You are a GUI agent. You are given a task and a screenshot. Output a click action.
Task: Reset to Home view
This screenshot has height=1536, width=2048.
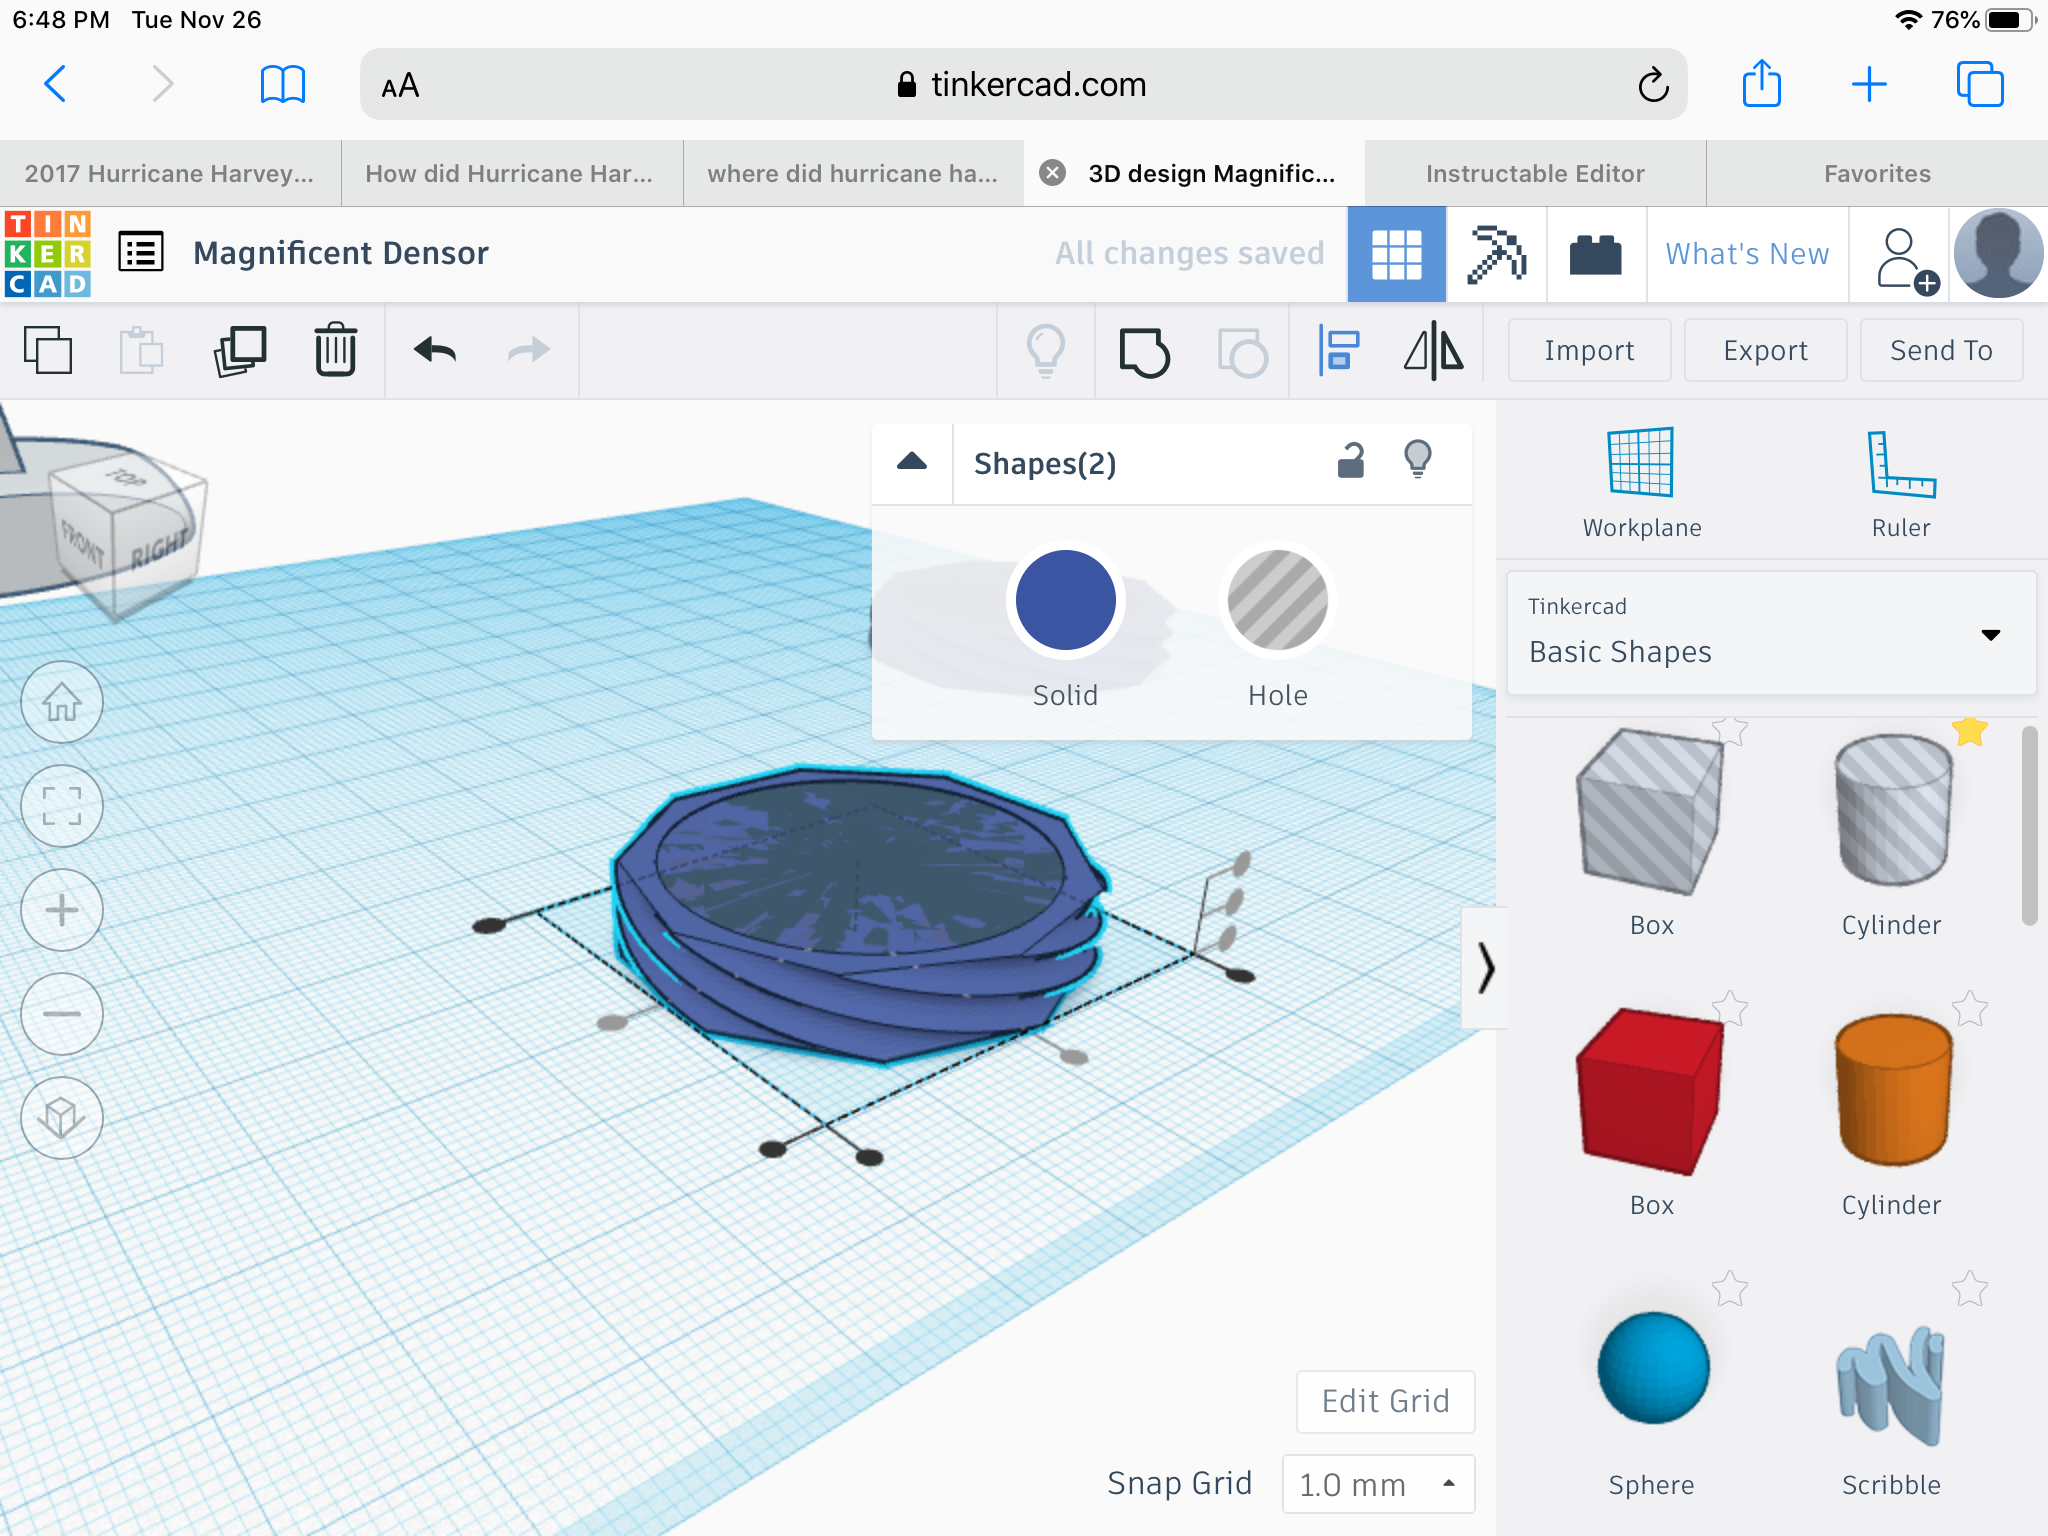(x=62, y=702)
